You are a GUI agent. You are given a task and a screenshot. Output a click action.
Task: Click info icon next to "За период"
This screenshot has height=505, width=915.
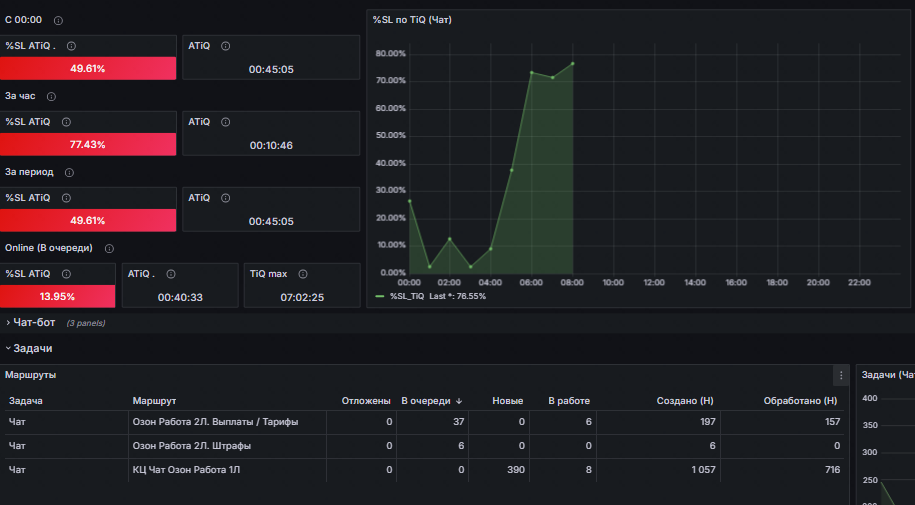(69, 172)
